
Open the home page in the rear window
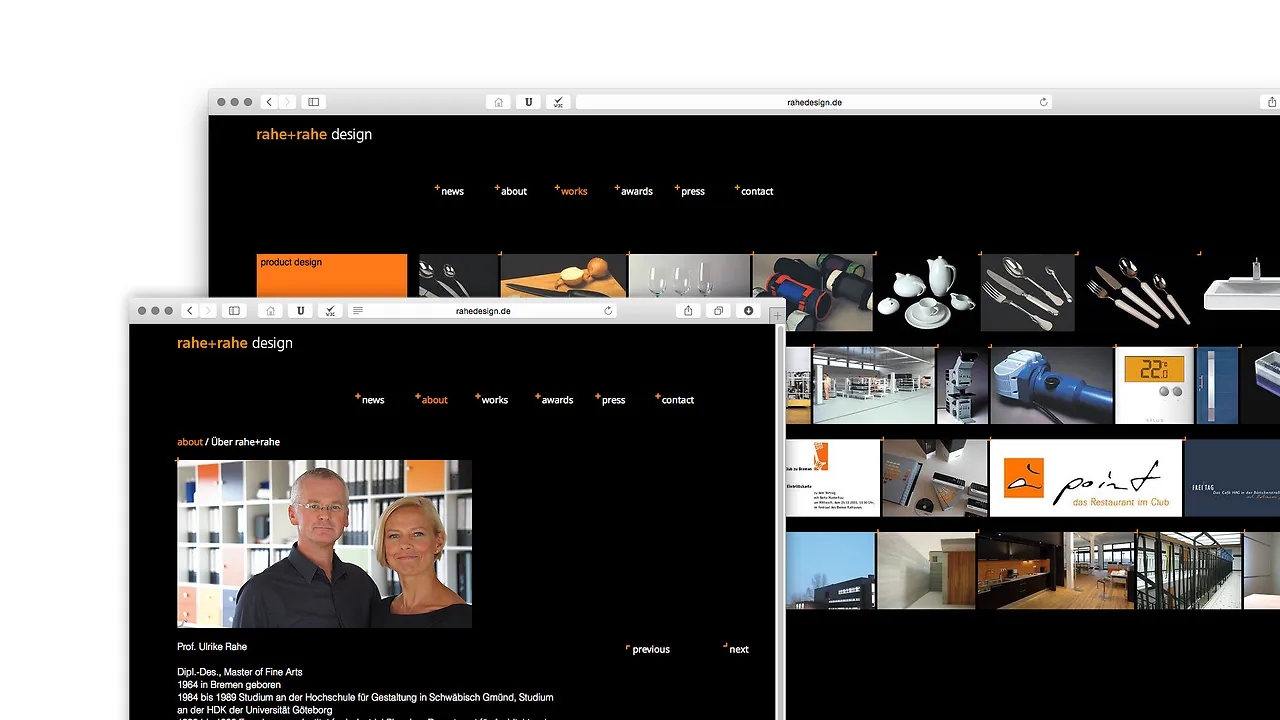(x=499, y=102)
